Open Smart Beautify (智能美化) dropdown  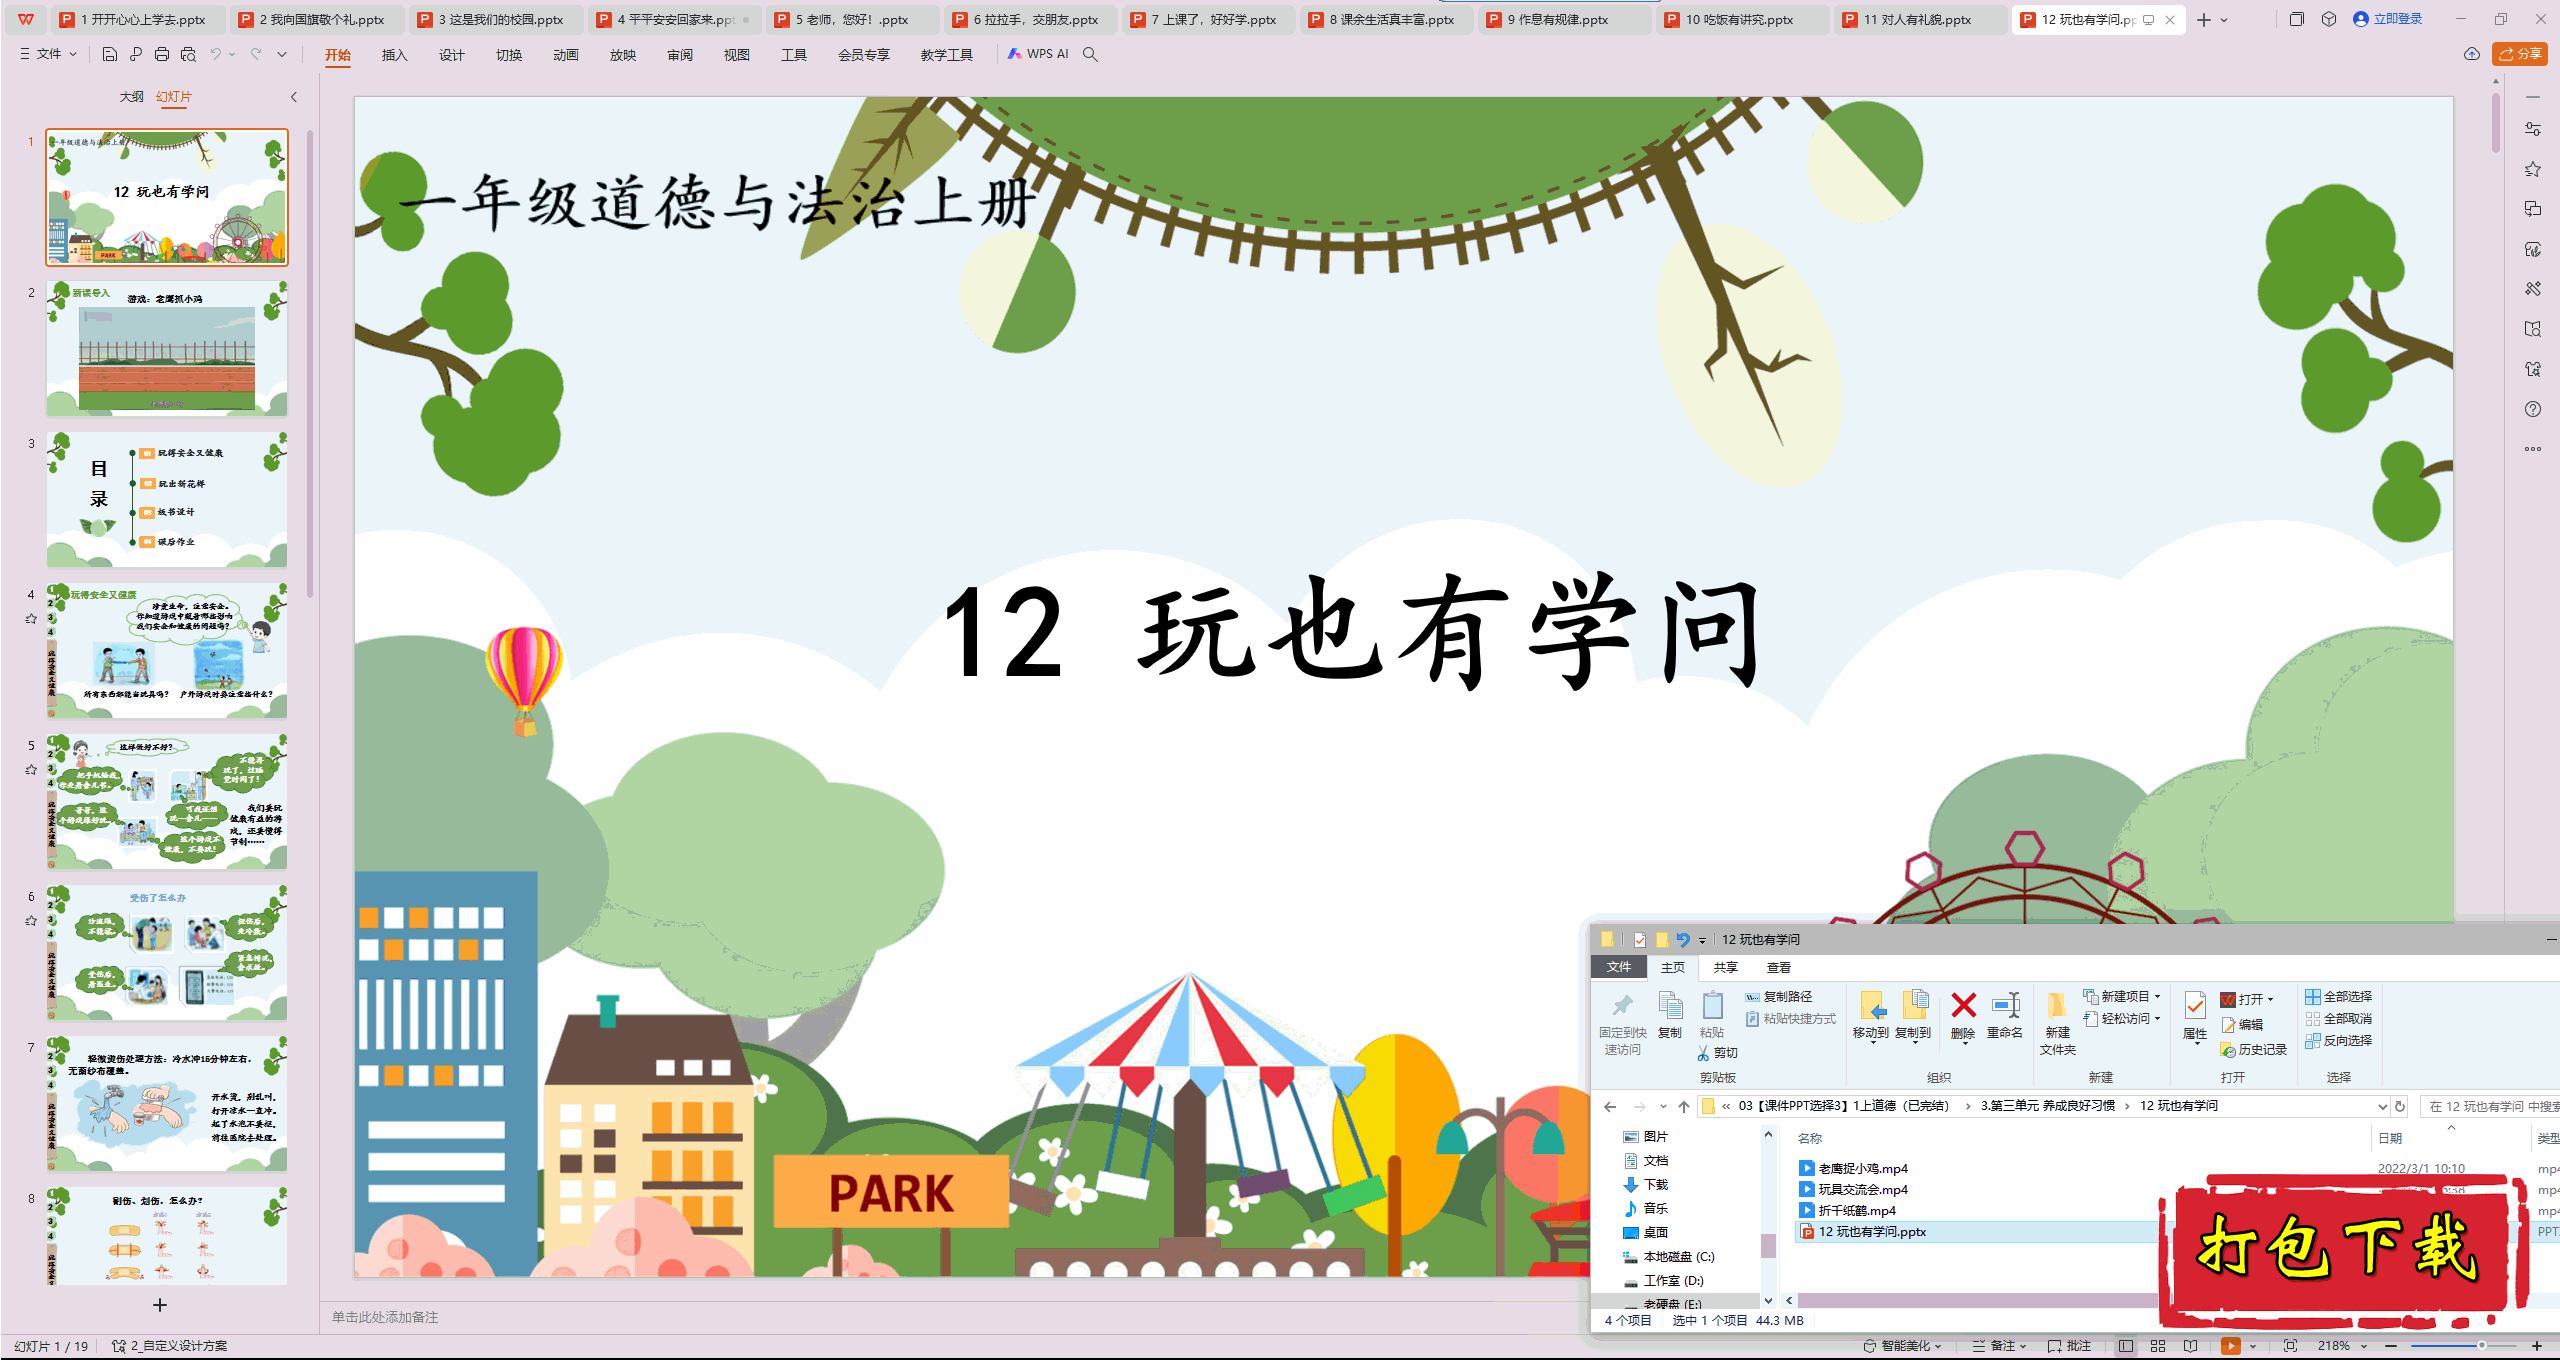coord(1902,1346)
